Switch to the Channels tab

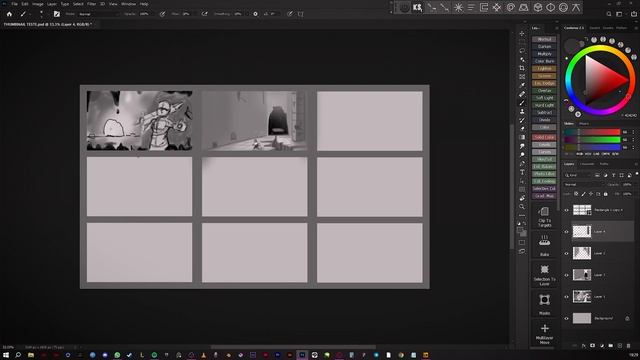coord(587,164)
